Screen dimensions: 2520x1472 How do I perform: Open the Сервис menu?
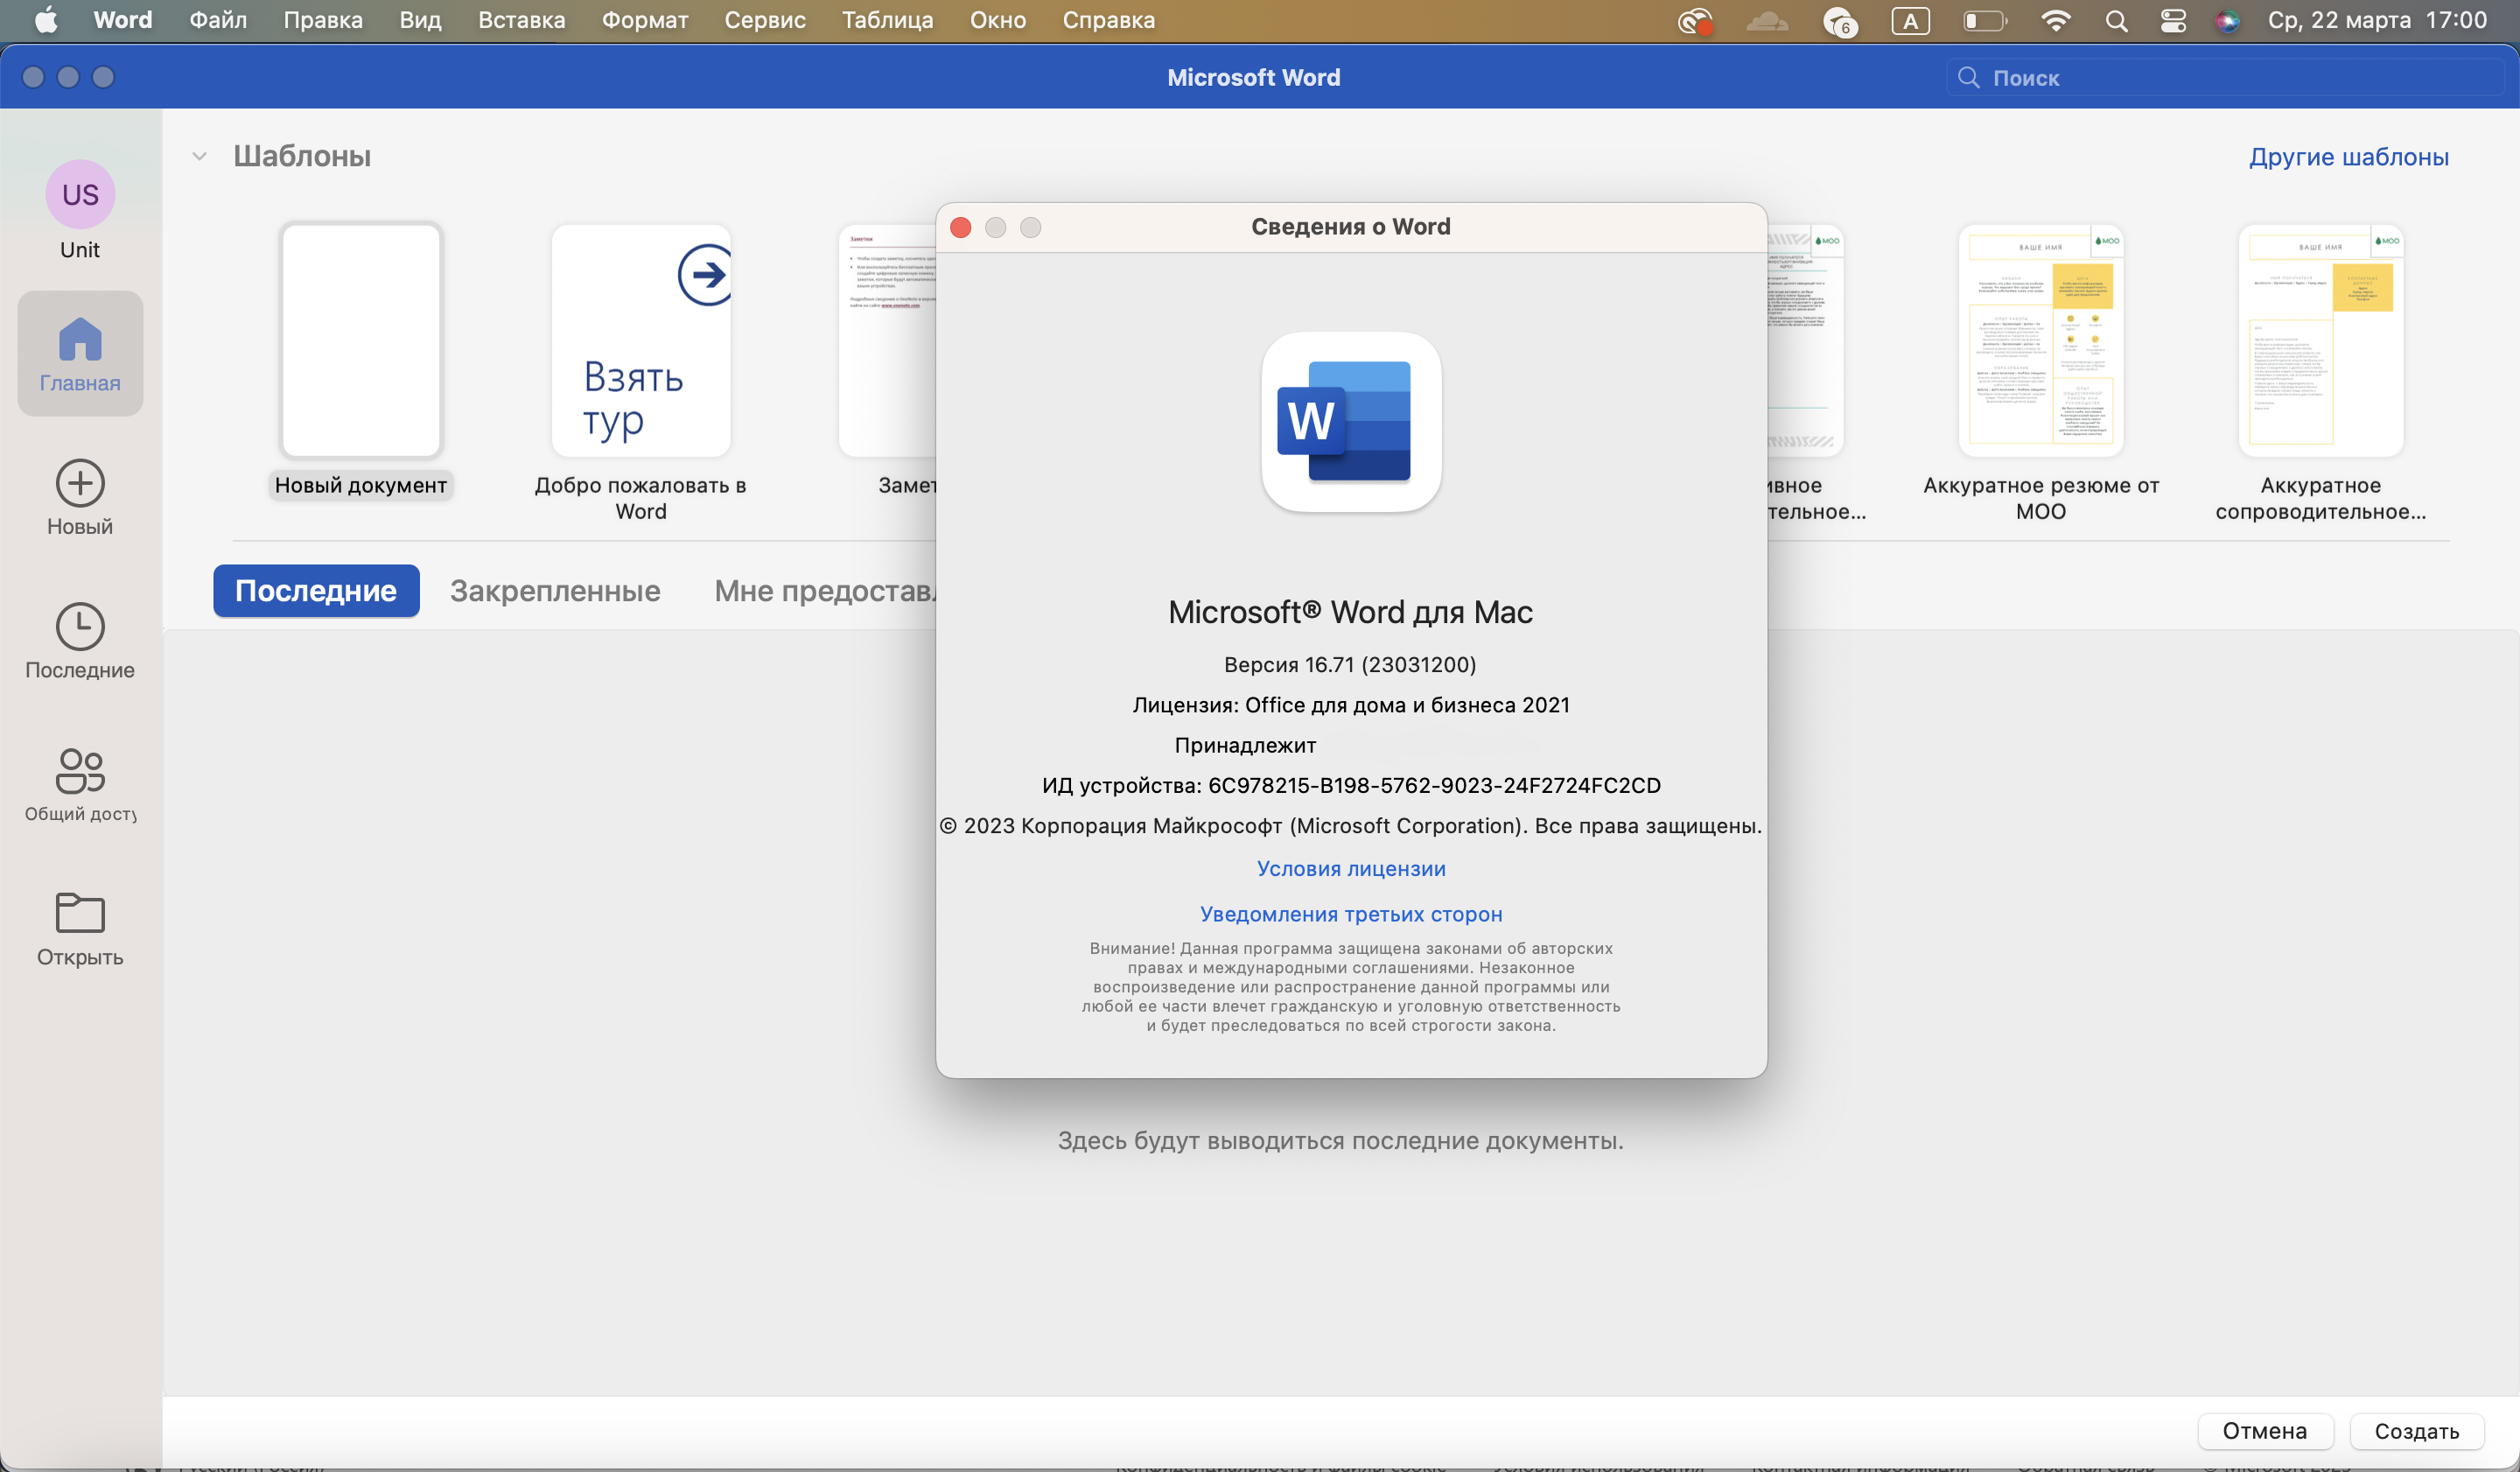tap(764, 20)
